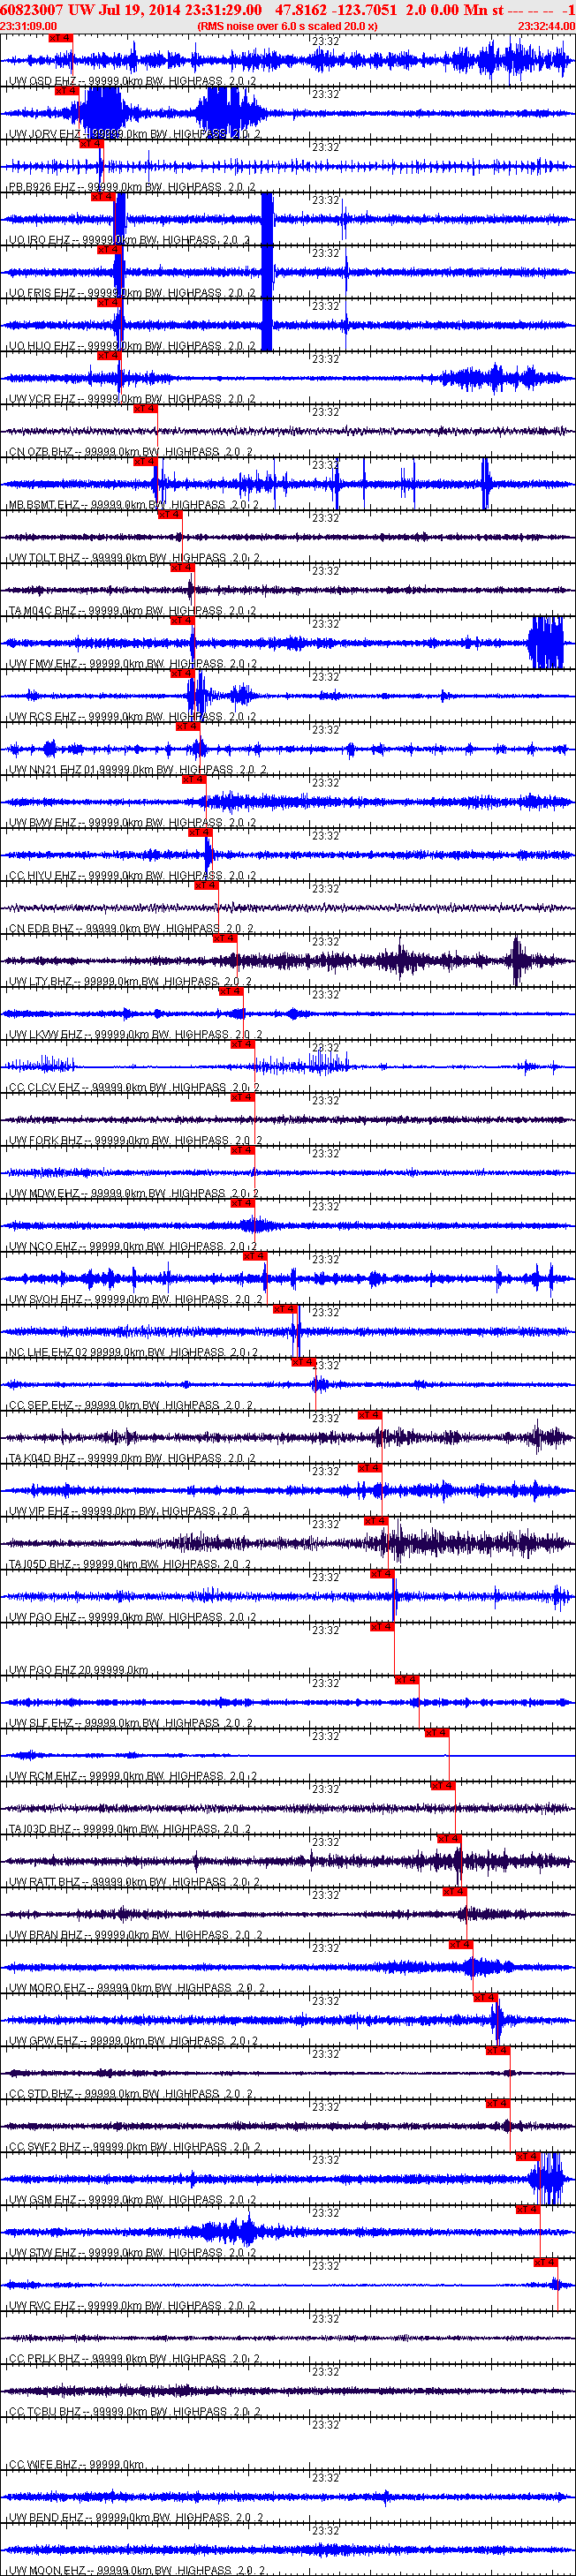This screenshot has width=576, height=2576.
Task: Select the CC STD BHZ station label
Action: [131, 2095]
